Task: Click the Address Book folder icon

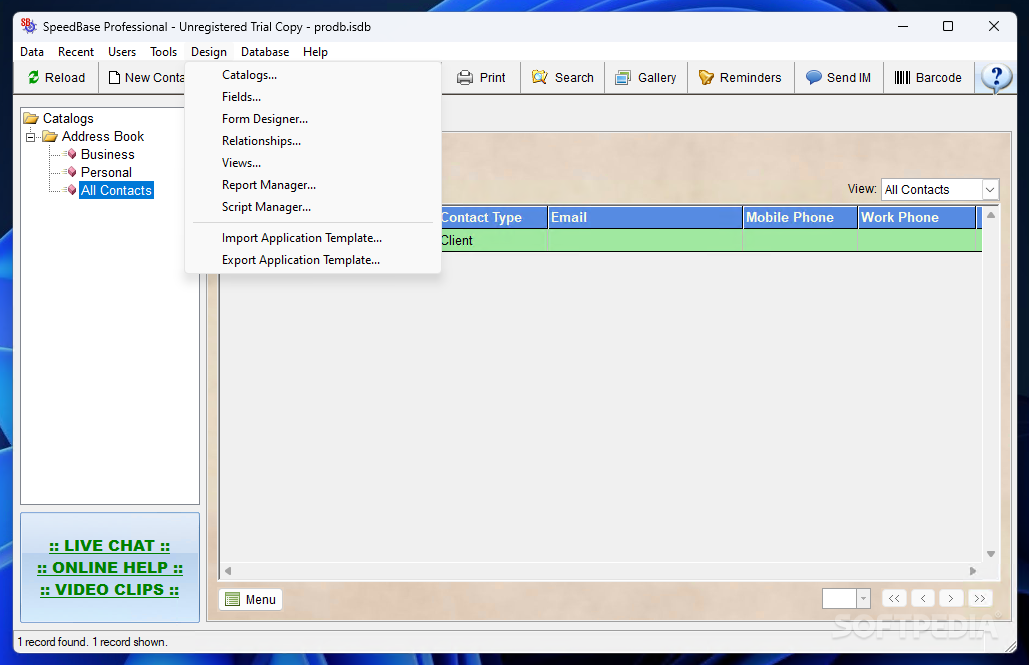Action: coord(50,136)
